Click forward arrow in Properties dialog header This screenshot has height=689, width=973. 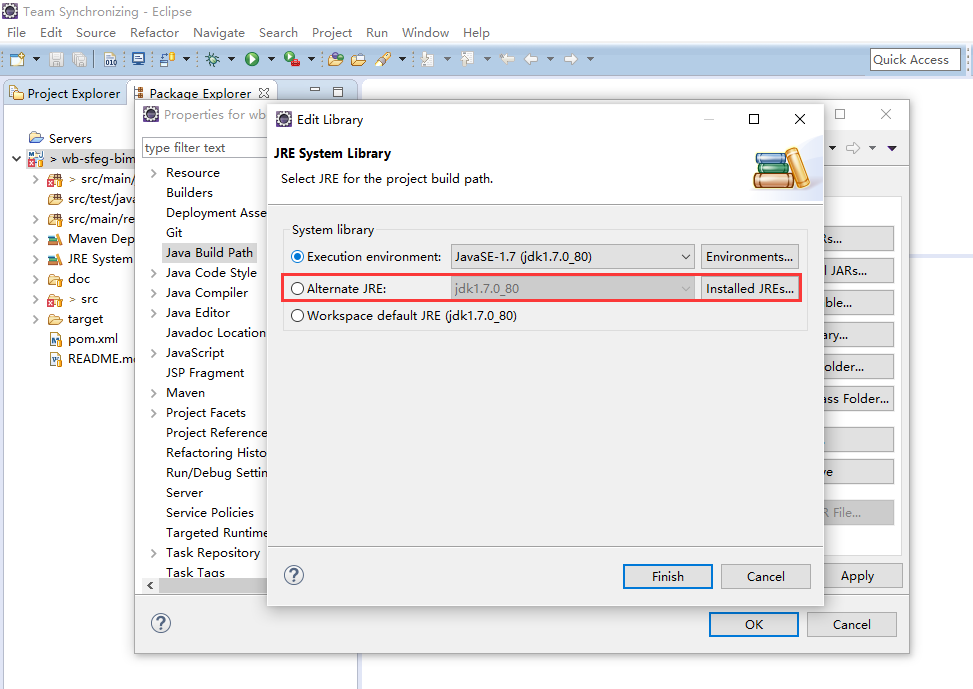tap(853, 148)
